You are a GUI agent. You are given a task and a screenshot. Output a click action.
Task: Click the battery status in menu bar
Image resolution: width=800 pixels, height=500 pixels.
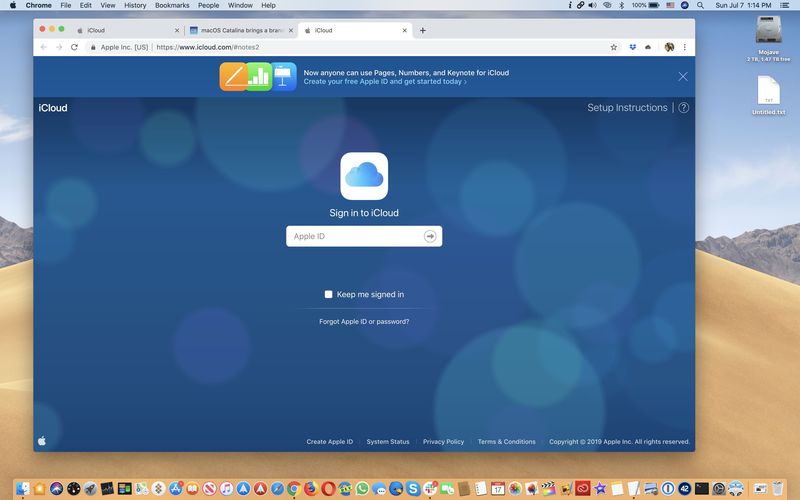point(645,5)
